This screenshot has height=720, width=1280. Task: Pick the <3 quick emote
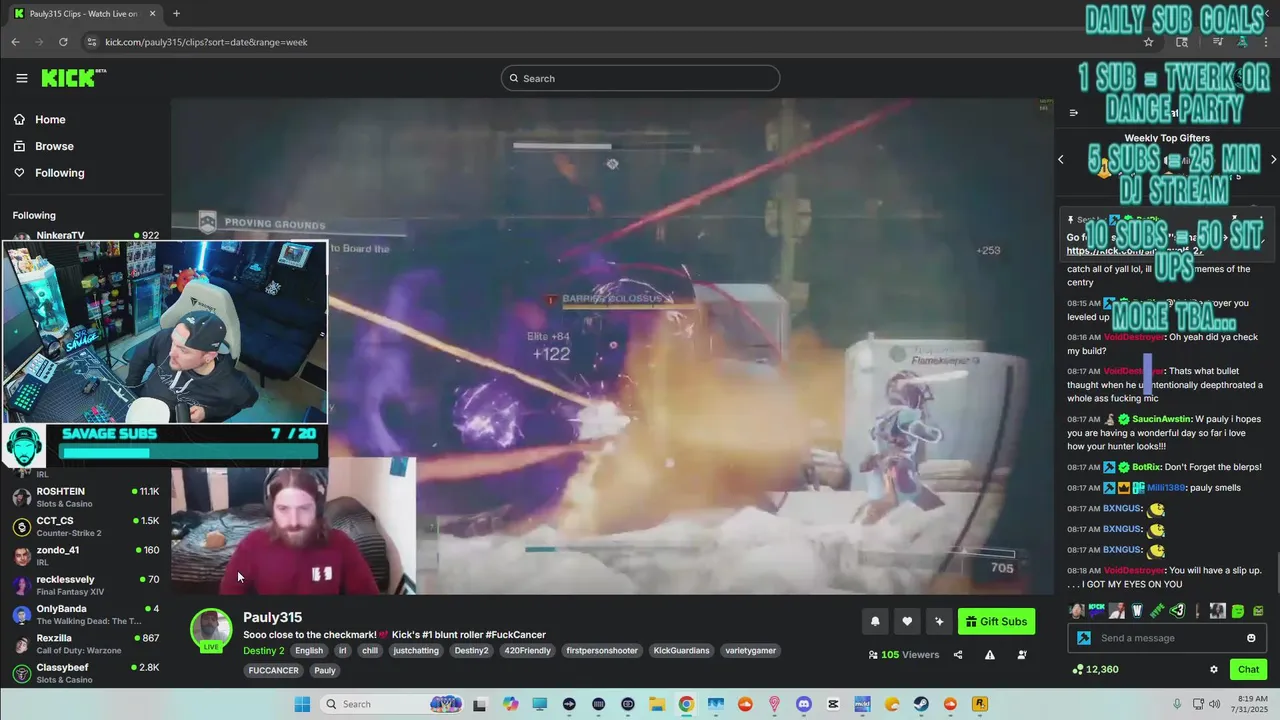click(x=1178, y=610)
